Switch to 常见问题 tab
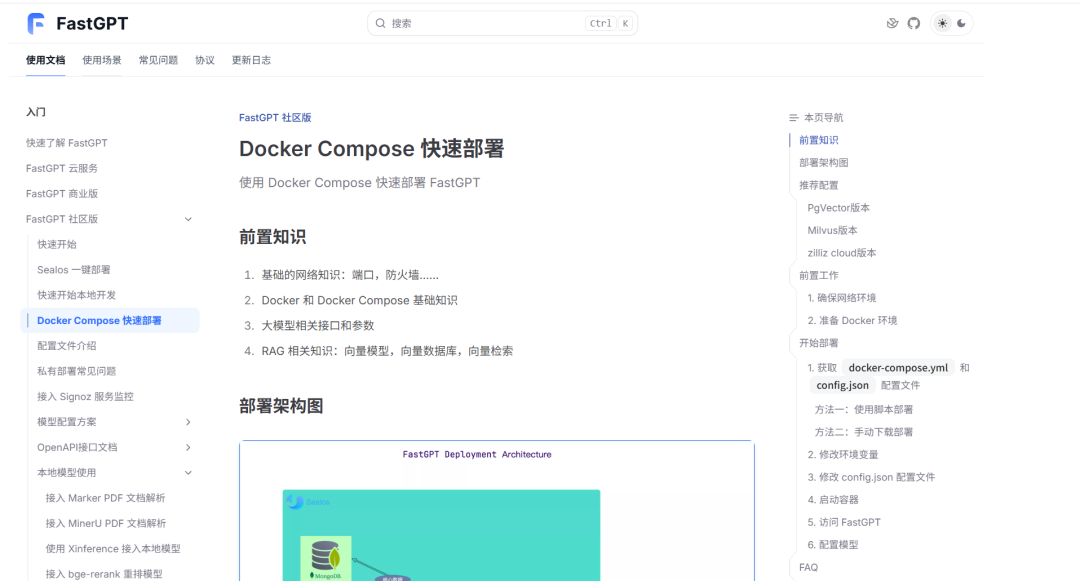Screen dimensions: 1080x581 click(158, 60)
